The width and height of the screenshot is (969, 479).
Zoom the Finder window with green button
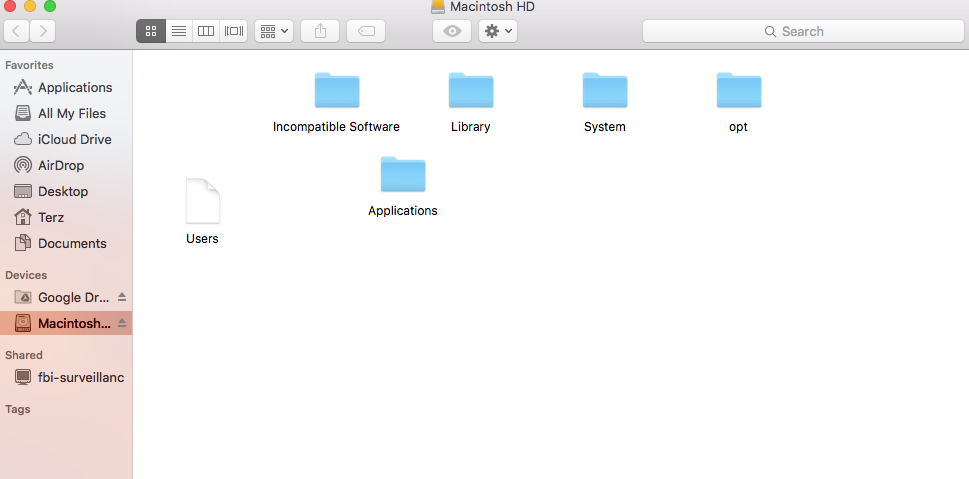[50, 6]
